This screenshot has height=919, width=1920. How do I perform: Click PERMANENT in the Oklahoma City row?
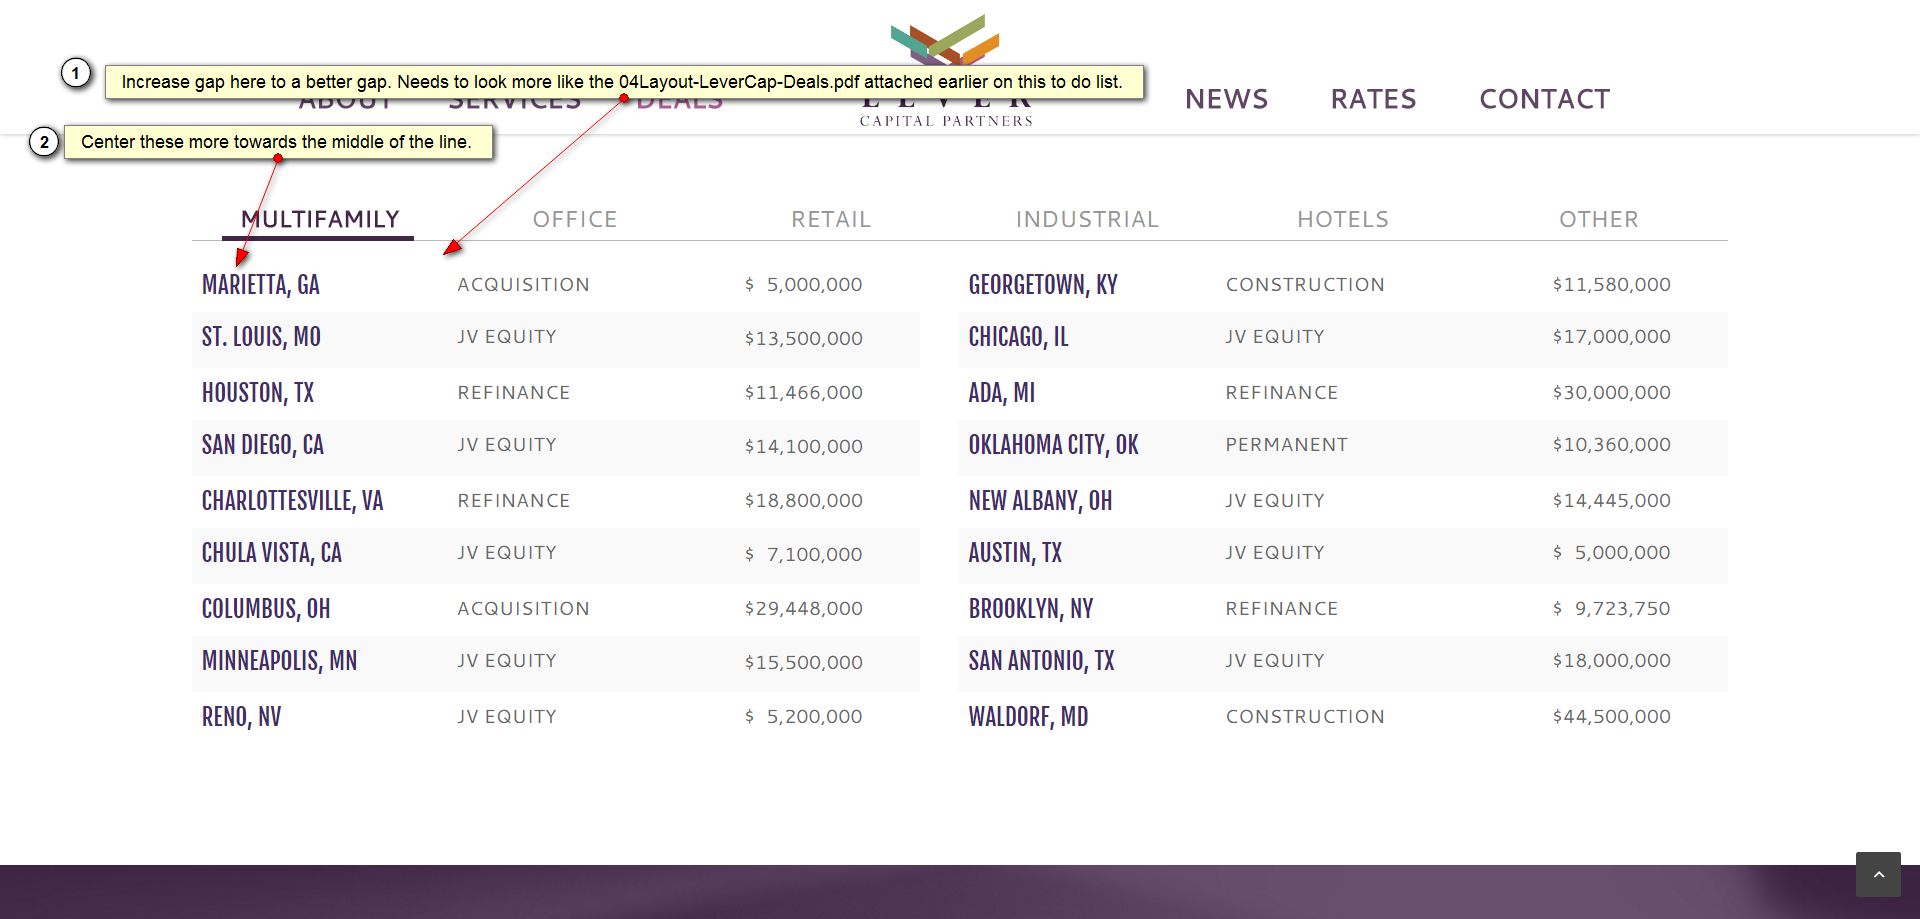[1287, 445]
